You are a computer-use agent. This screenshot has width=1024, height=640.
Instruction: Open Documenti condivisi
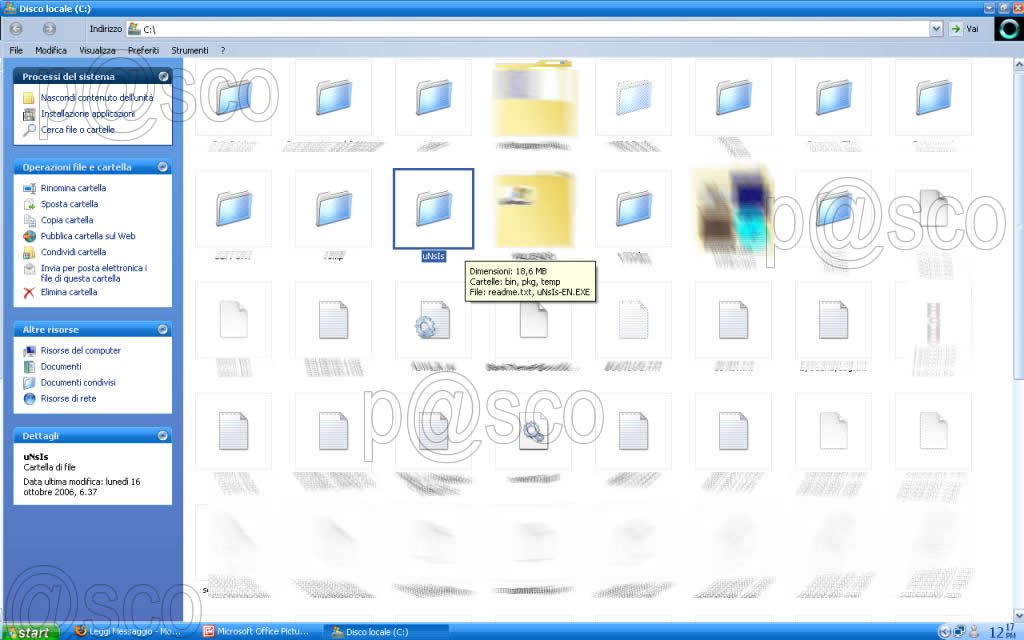[x=78, y=383]
